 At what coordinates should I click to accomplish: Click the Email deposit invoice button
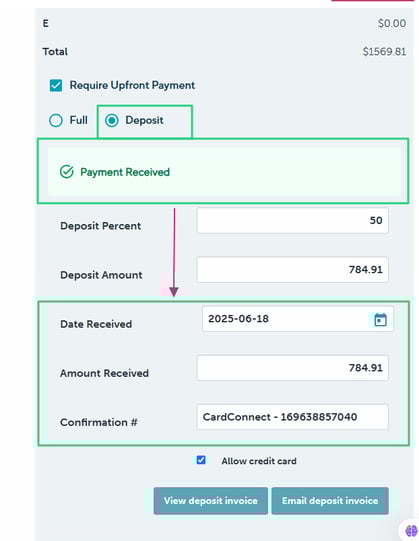tap(330, 501)
